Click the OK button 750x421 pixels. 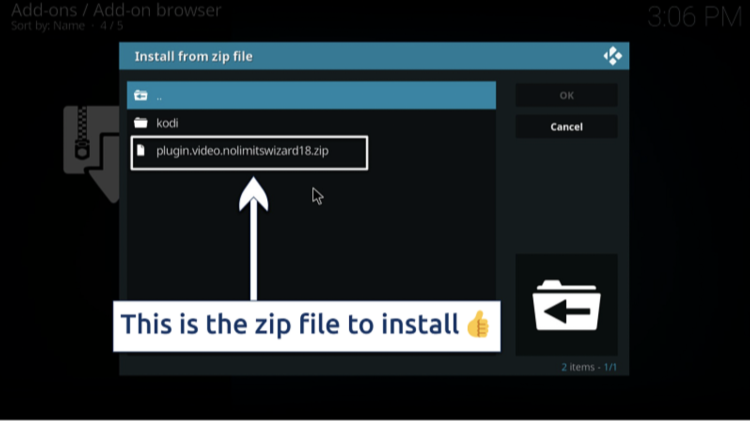click(566, 95)
